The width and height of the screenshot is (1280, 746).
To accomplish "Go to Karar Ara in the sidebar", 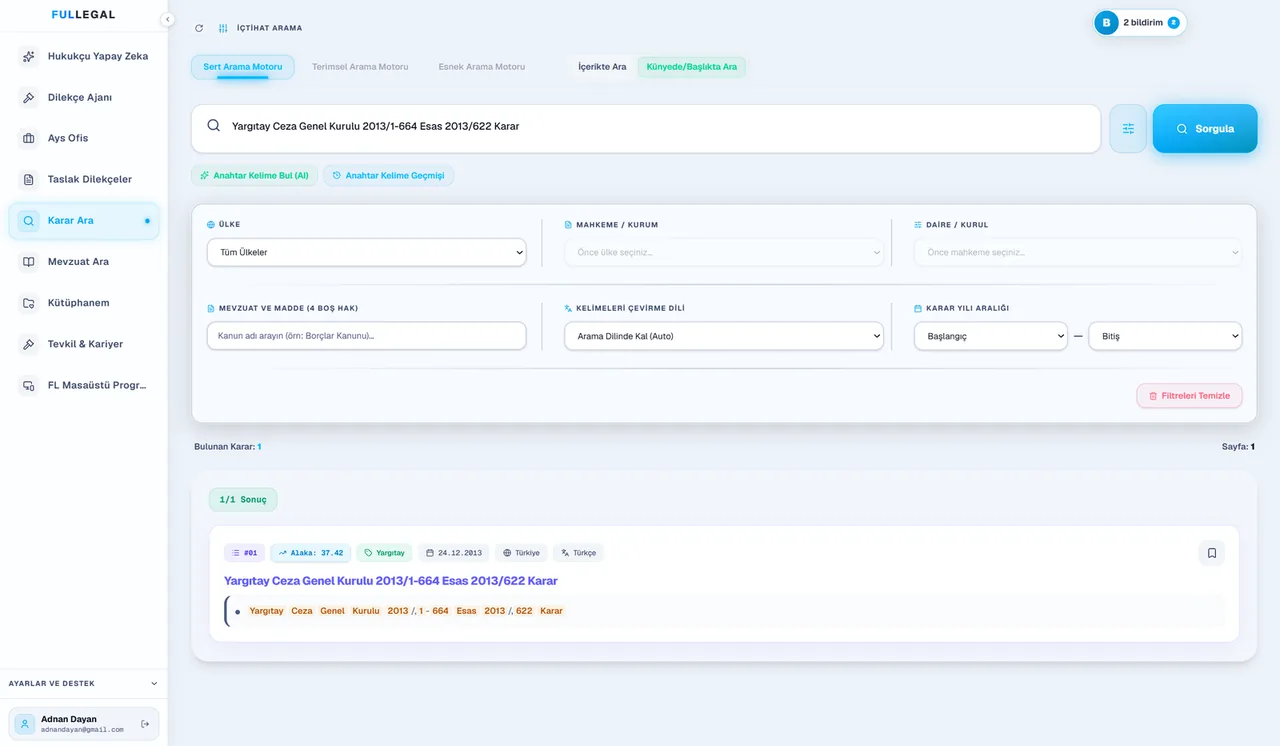I will 84,221.
